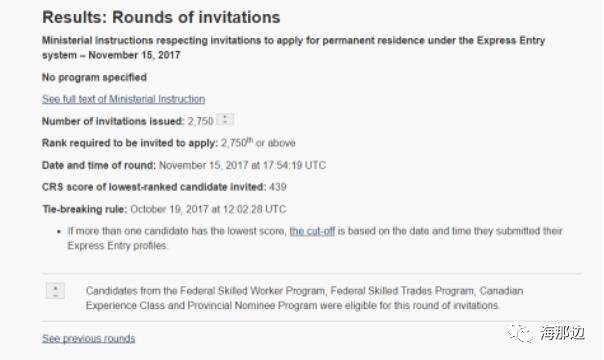The width and height of the screenshot is (604, 360).
Task: Click the Candidates eligibility footnote paragraph
Action: pos(304,298)
